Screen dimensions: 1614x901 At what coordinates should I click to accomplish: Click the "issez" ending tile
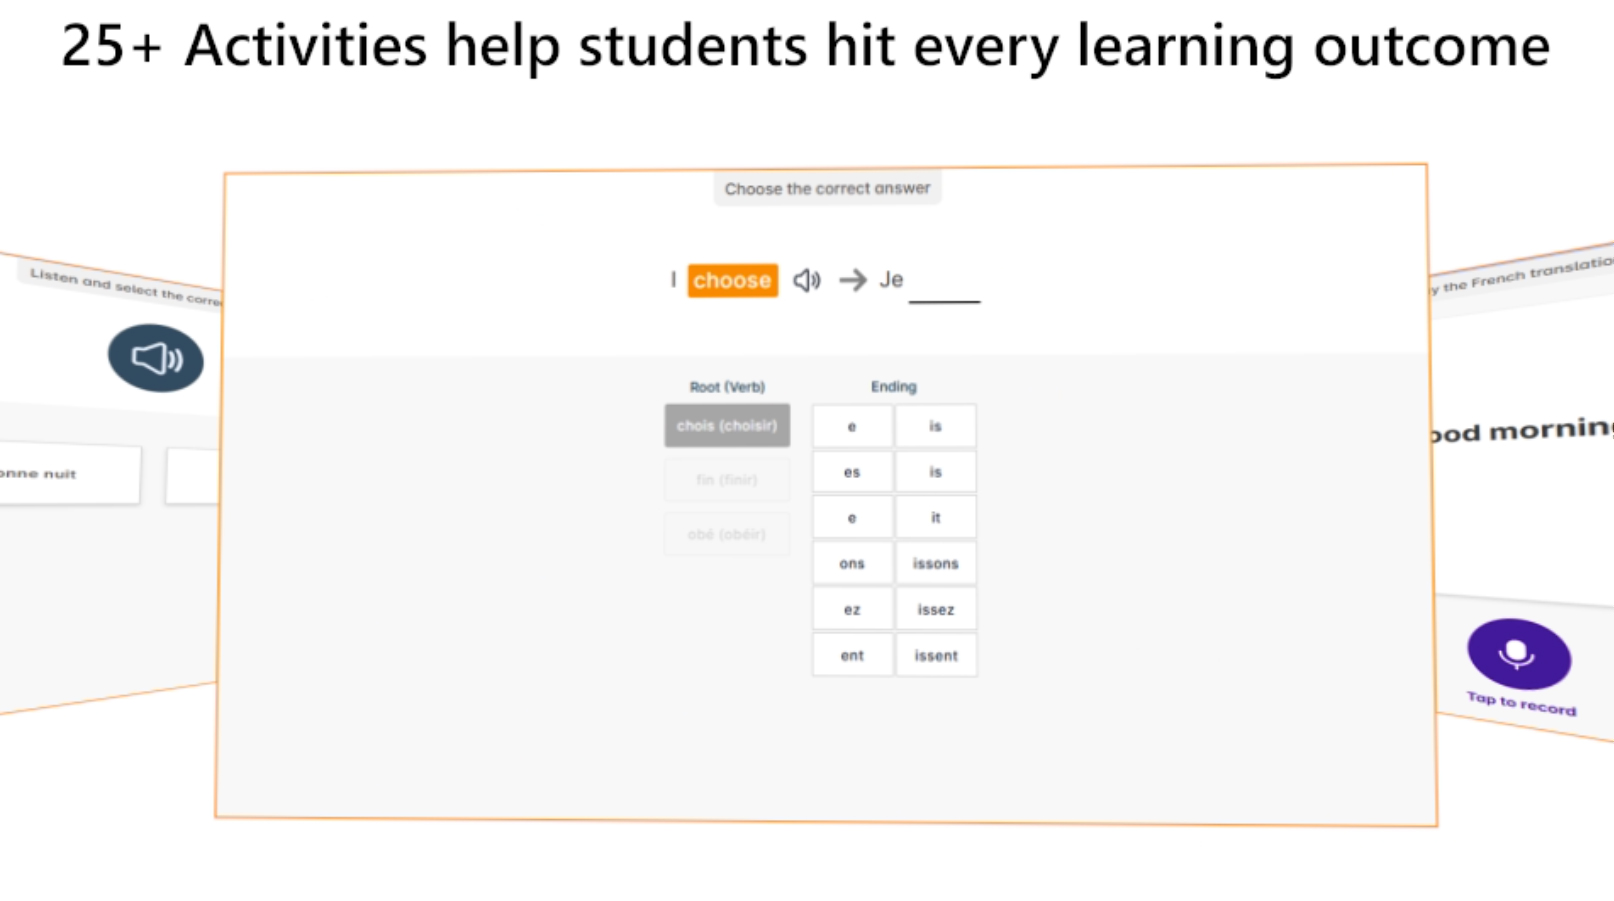(936, 610)
